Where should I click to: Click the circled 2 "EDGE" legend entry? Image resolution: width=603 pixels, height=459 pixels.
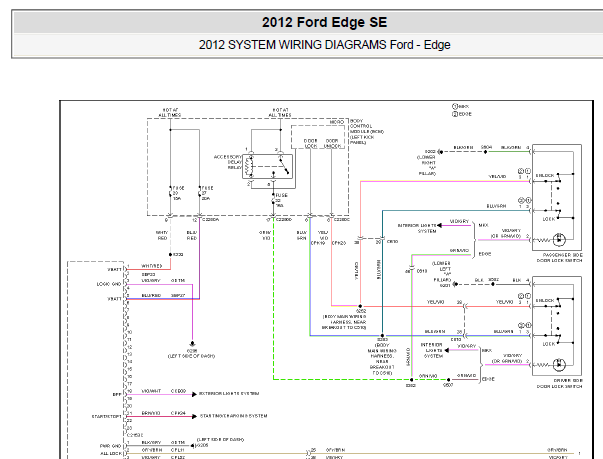(x=461, y=114)
